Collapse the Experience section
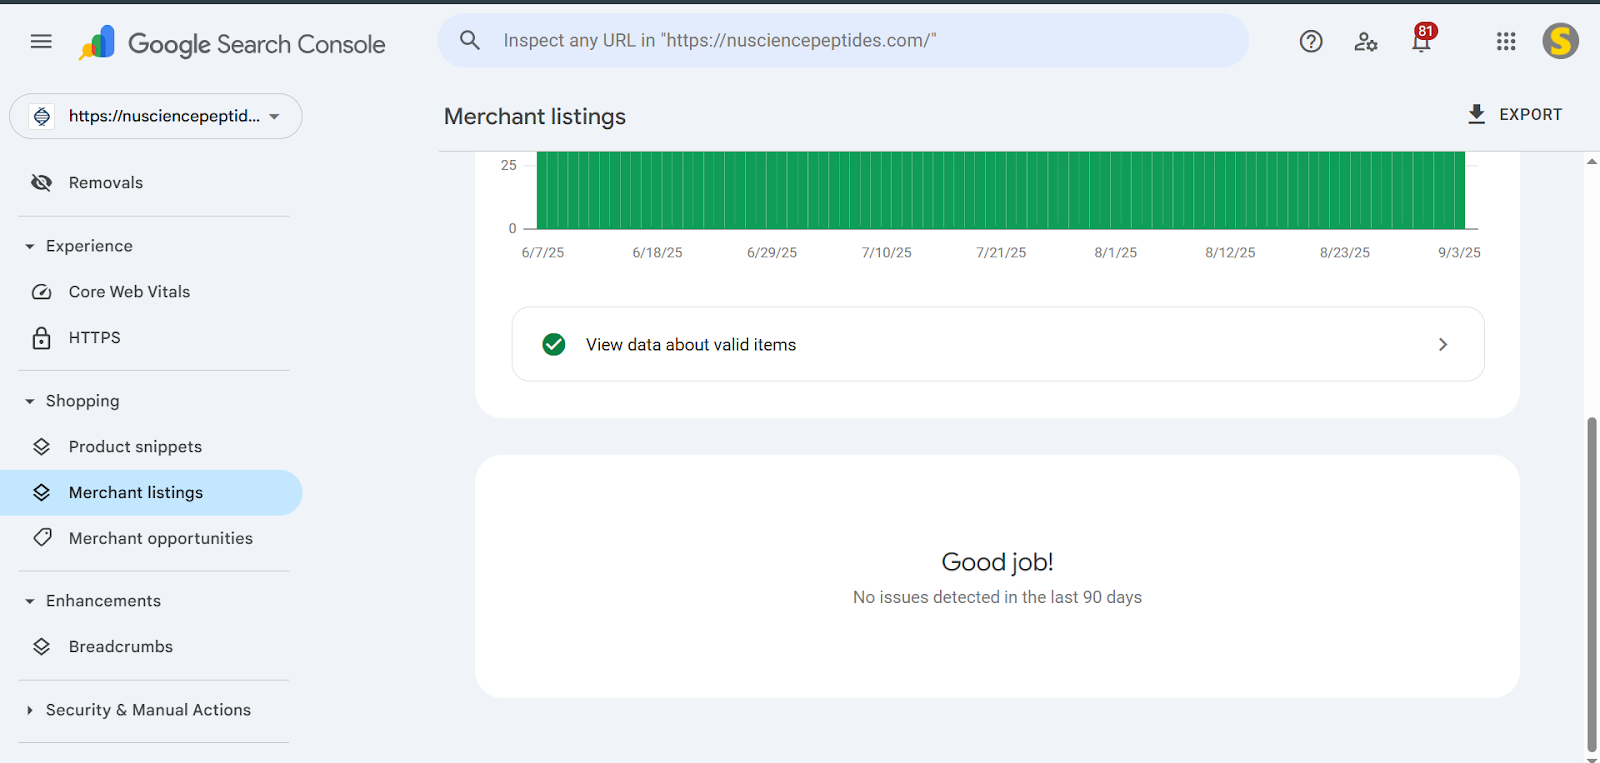The width and height of the screenshot is (1600, 763). coord(30,246)
